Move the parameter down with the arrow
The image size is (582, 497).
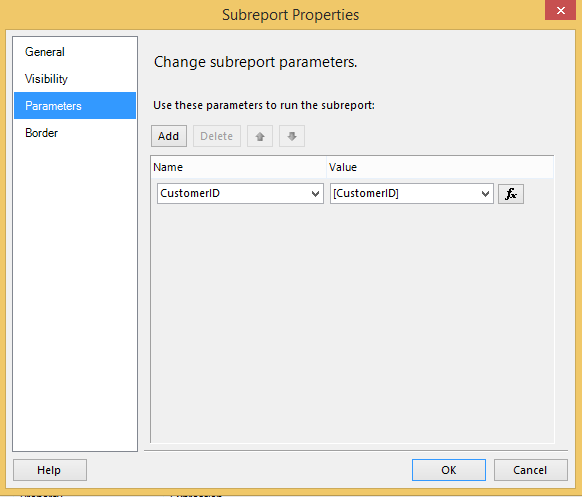point(292,136)
